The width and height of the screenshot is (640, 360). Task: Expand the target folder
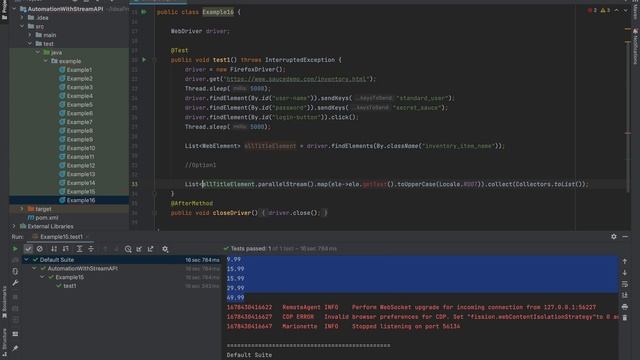pos(22,209)
